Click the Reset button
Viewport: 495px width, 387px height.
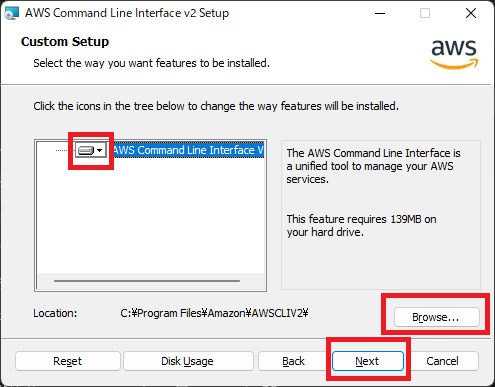click(x=68, y=361)
